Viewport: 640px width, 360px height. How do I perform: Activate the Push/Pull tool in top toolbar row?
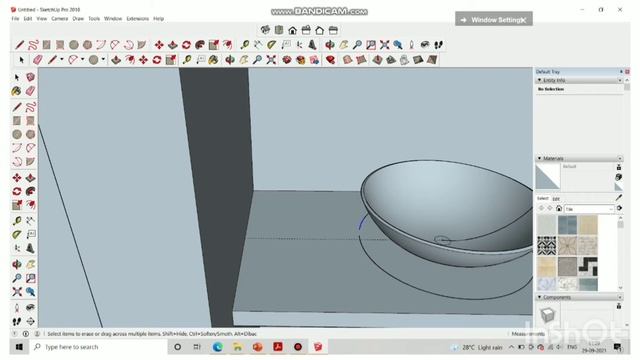click(x=173, y=45)
